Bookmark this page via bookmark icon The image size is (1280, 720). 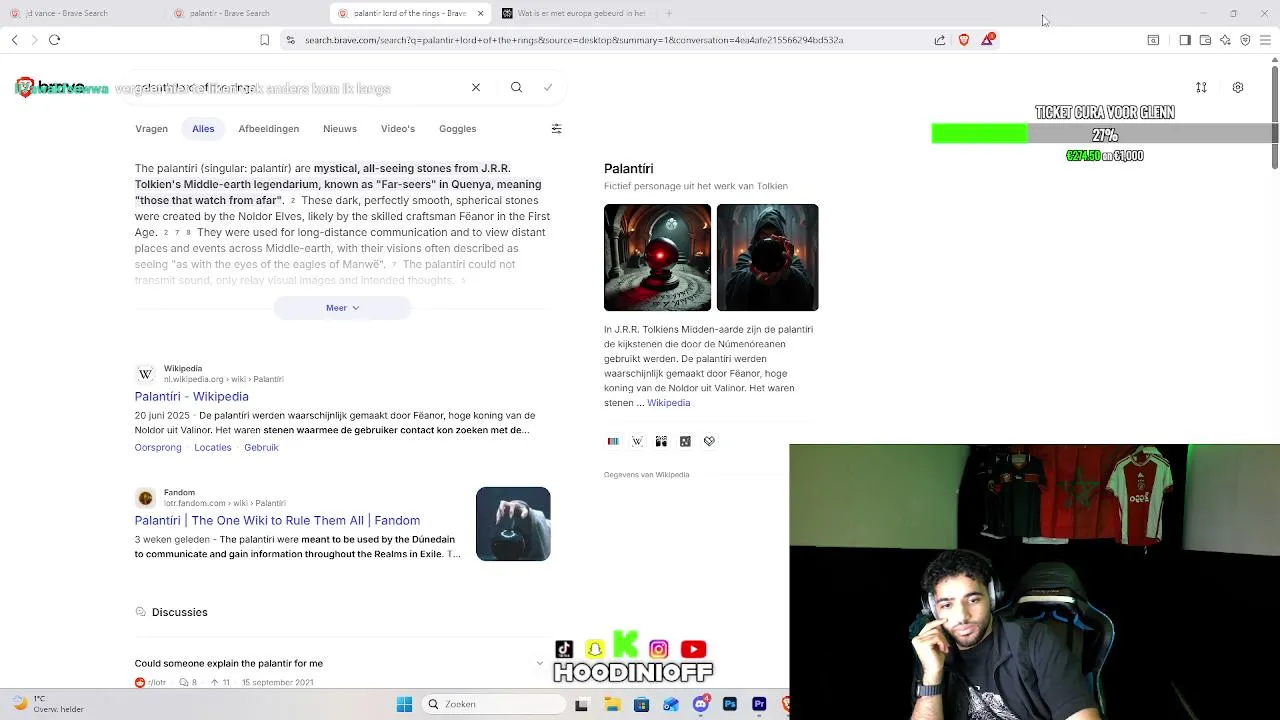coord(264,40)
